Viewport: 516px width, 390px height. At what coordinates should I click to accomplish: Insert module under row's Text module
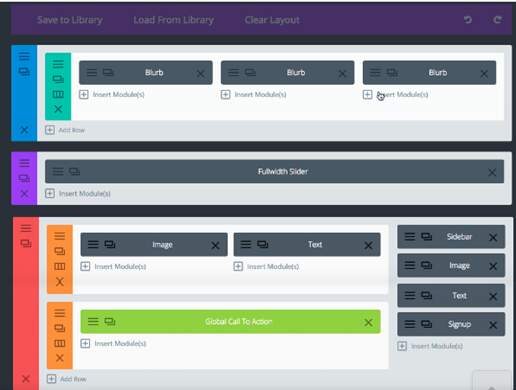coord(266,267)
